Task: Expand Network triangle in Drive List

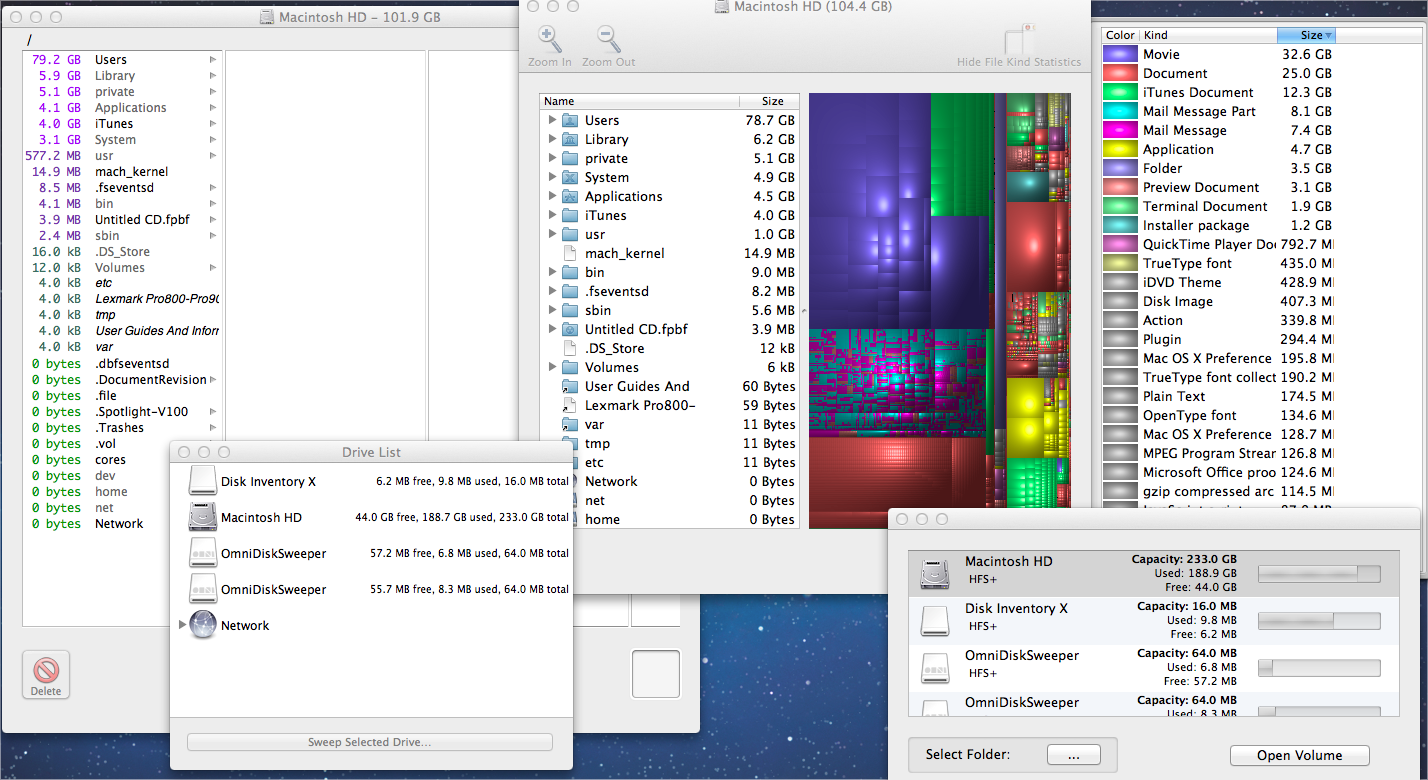Action: point(181,625)
